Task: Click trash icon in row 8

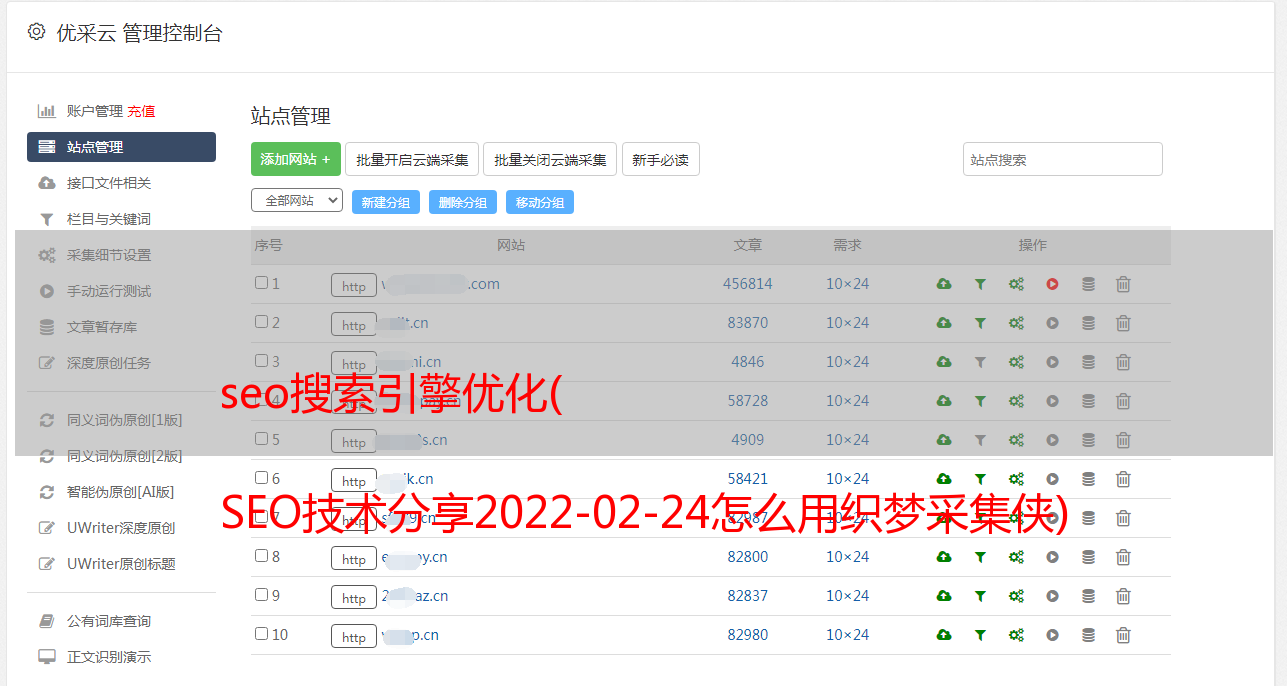Action: coord(1123,557)
